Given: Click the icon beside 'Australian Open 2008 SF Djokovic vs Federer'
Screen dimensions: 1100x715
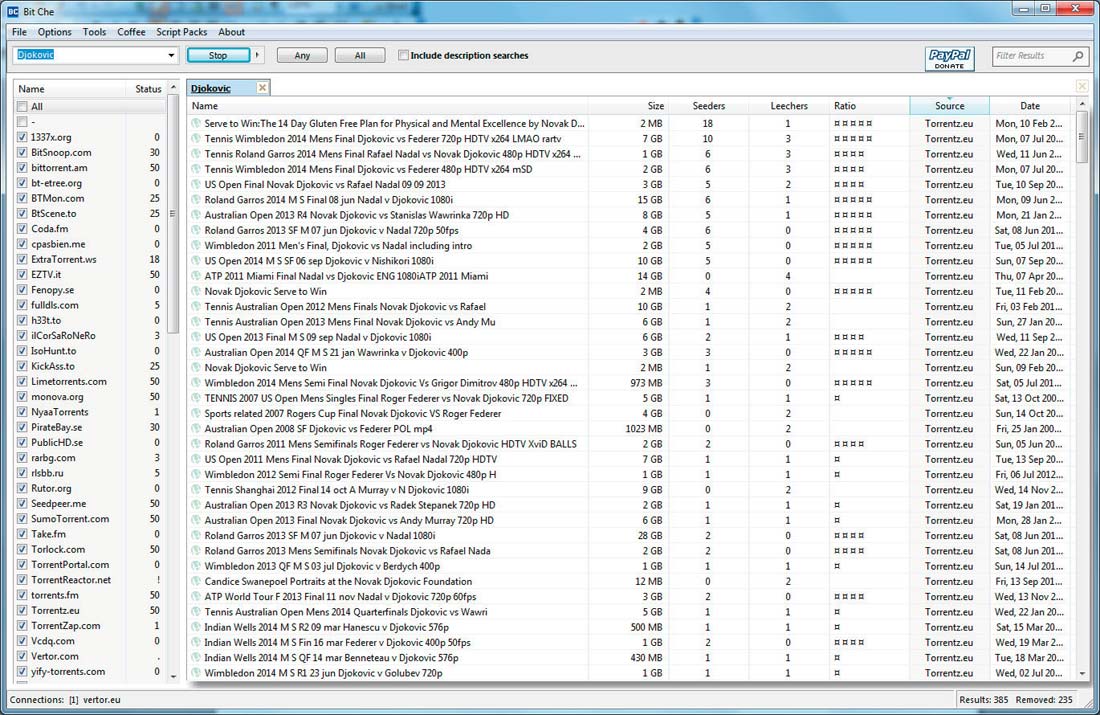Looking at the screenshot, I should pos(196,429).
